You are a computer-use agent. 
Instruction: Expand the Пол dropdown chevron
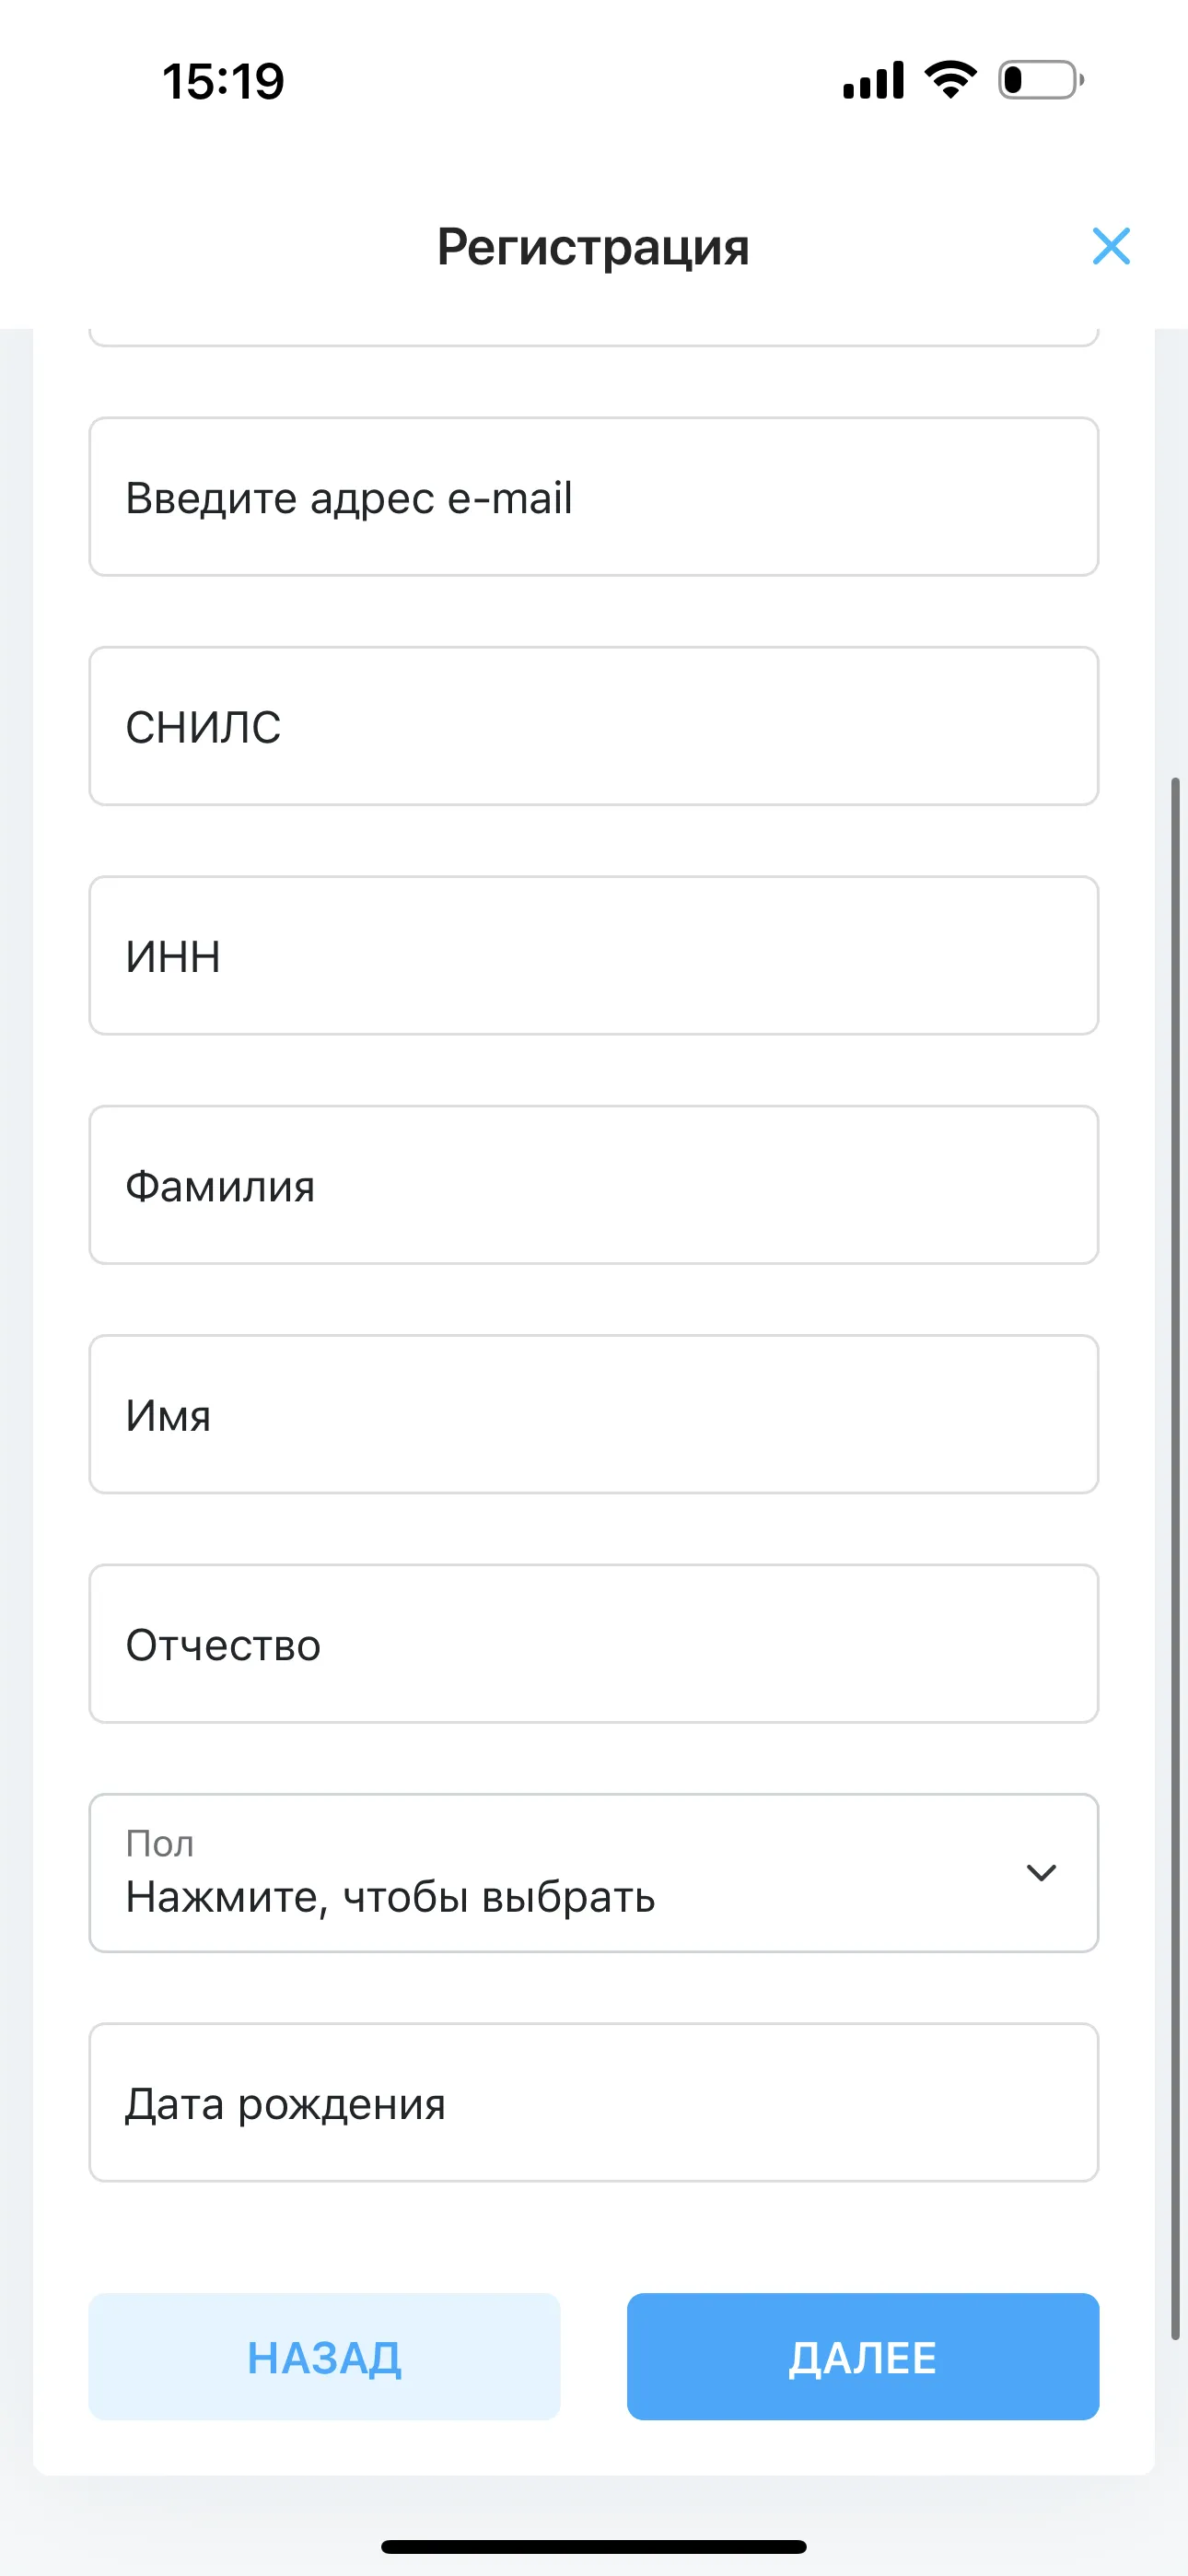coord(1041,1872)
